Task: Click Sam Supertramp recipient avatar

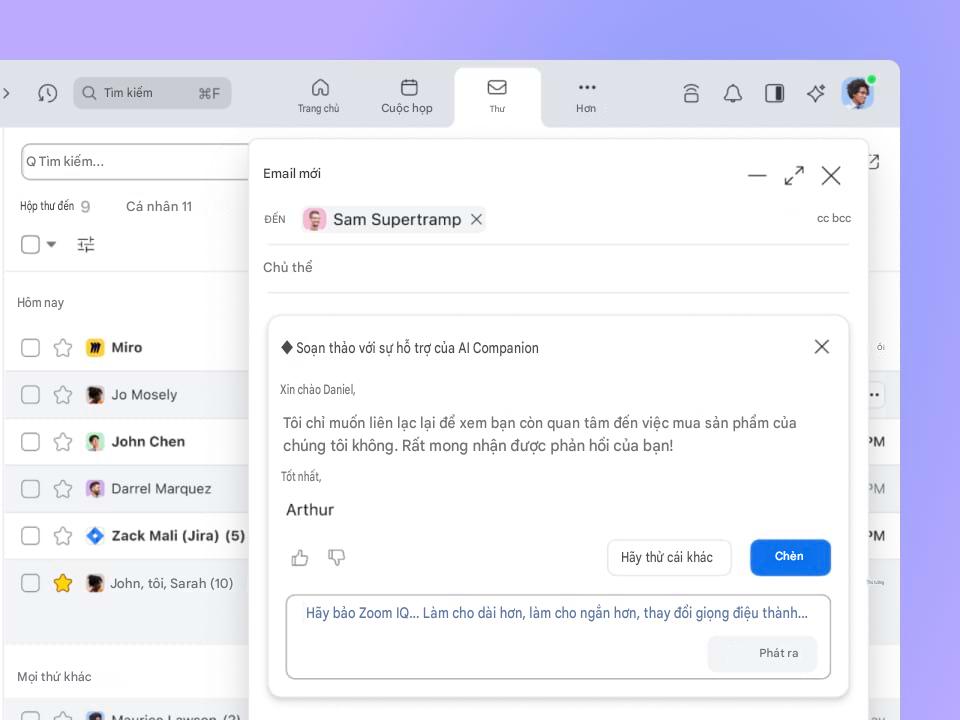Action: tap(314, 219)
